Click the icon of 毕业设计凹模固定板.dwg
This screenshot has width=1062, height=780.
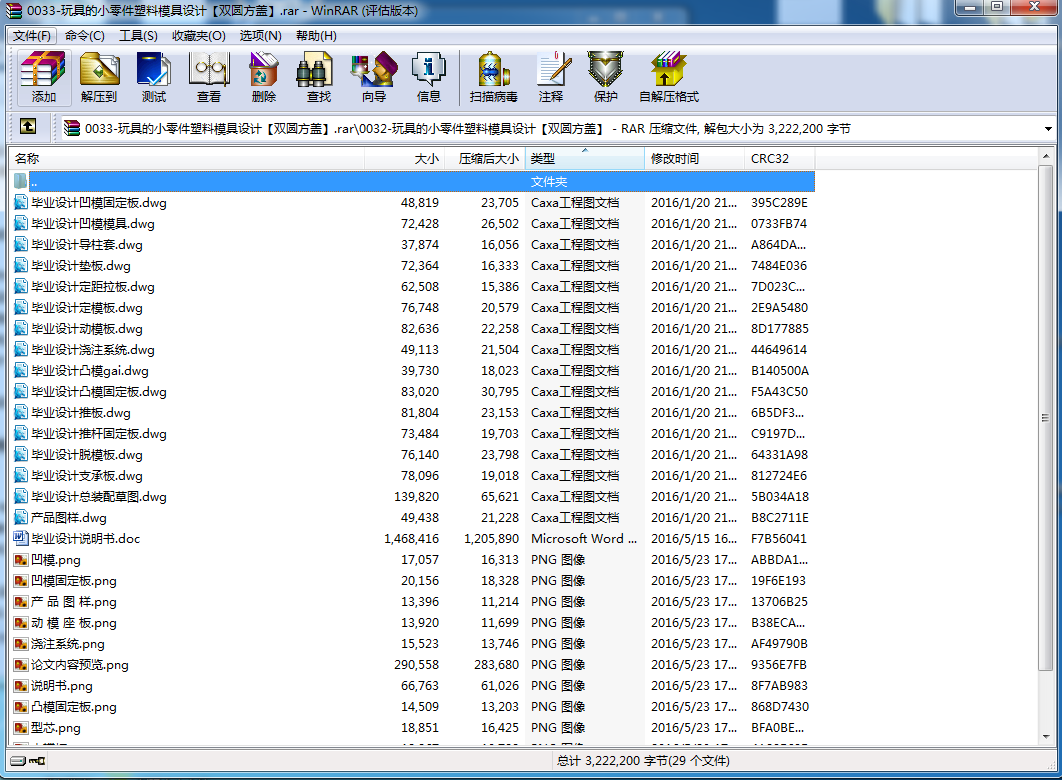(x=21, y=202)
